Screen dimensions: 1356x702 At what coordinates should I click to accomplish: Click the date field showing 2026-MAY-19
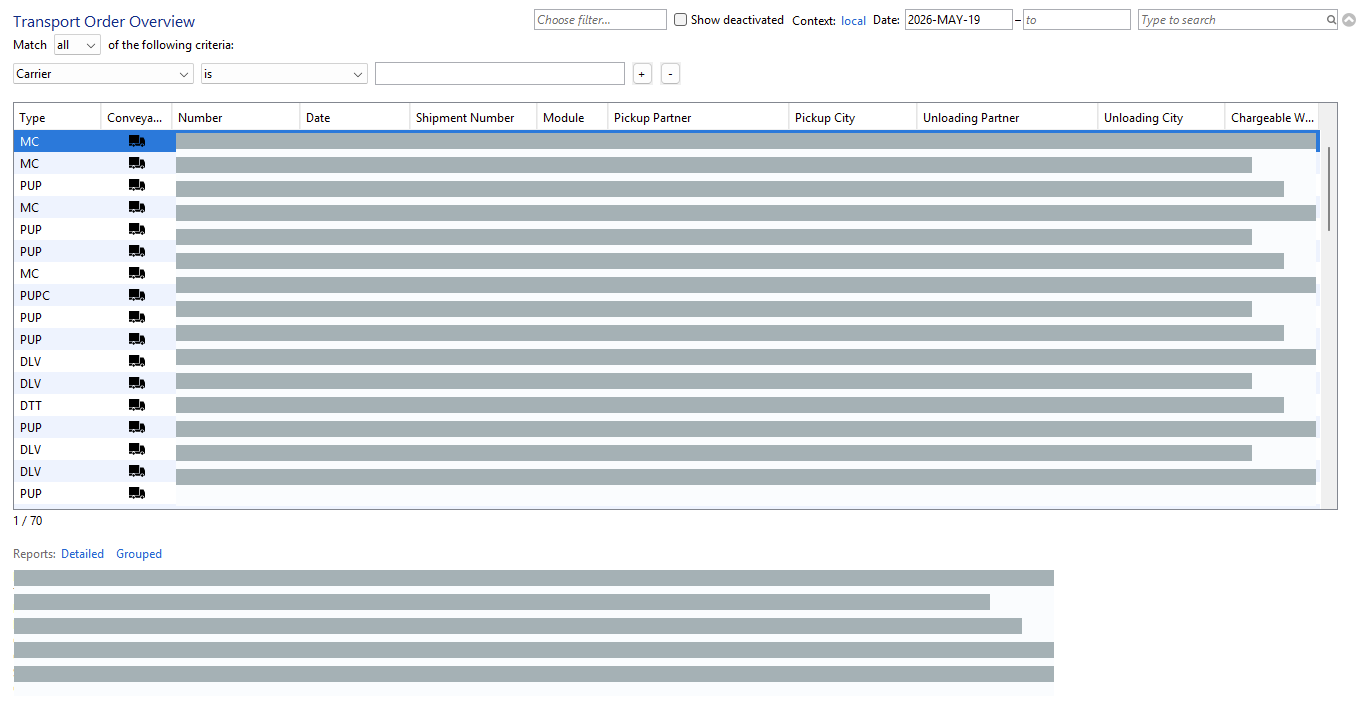pos(959,20)
